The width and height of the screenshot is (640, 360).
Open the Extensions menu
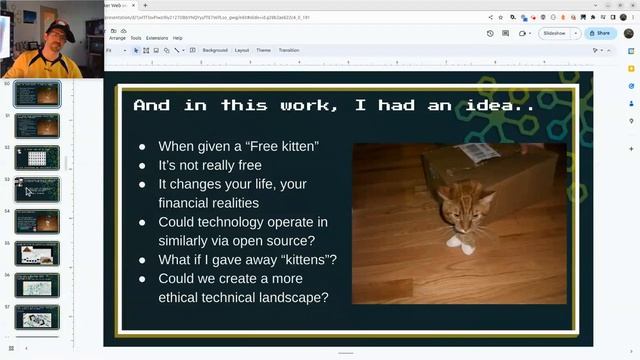(157, 38)
